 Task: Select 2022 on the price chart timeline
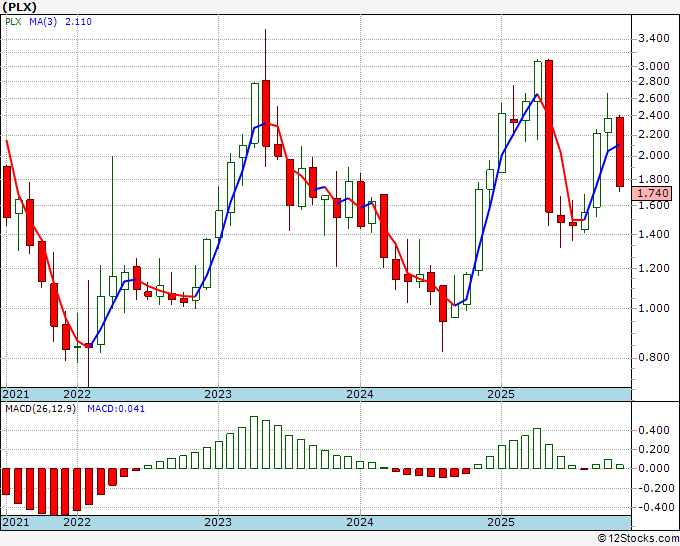point(77,394)
